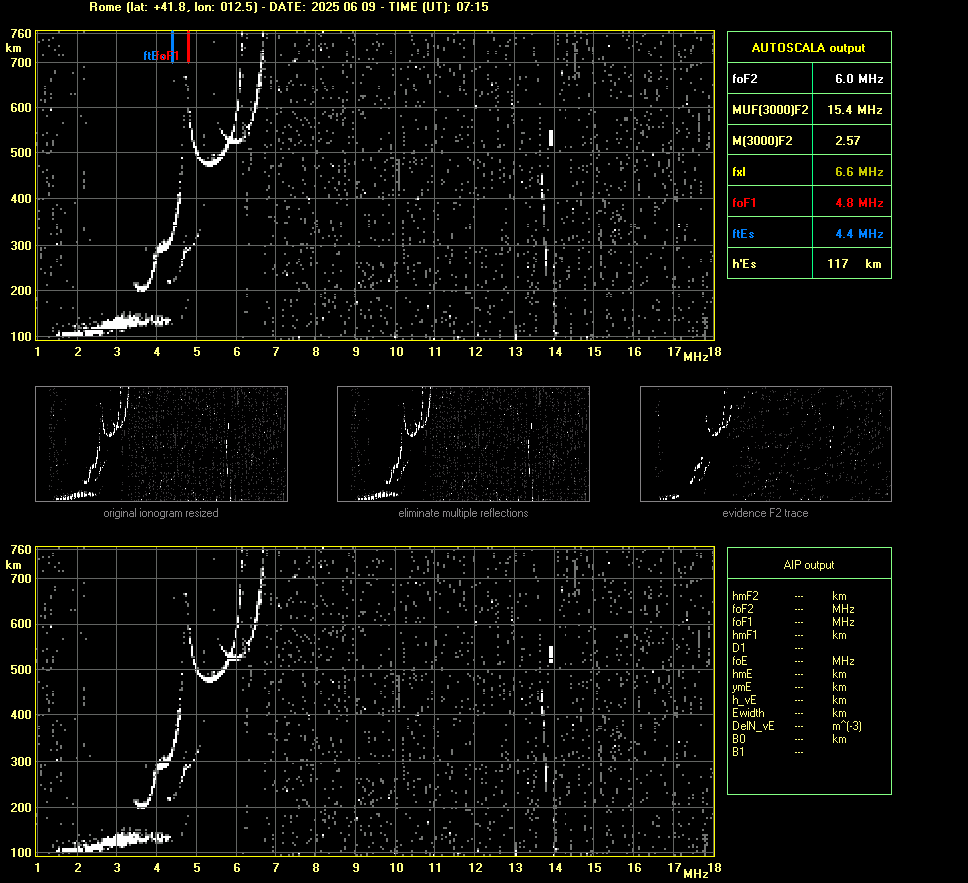
Task: Click the 18 MHz label on top ionogram
Action: click(714, 352)
